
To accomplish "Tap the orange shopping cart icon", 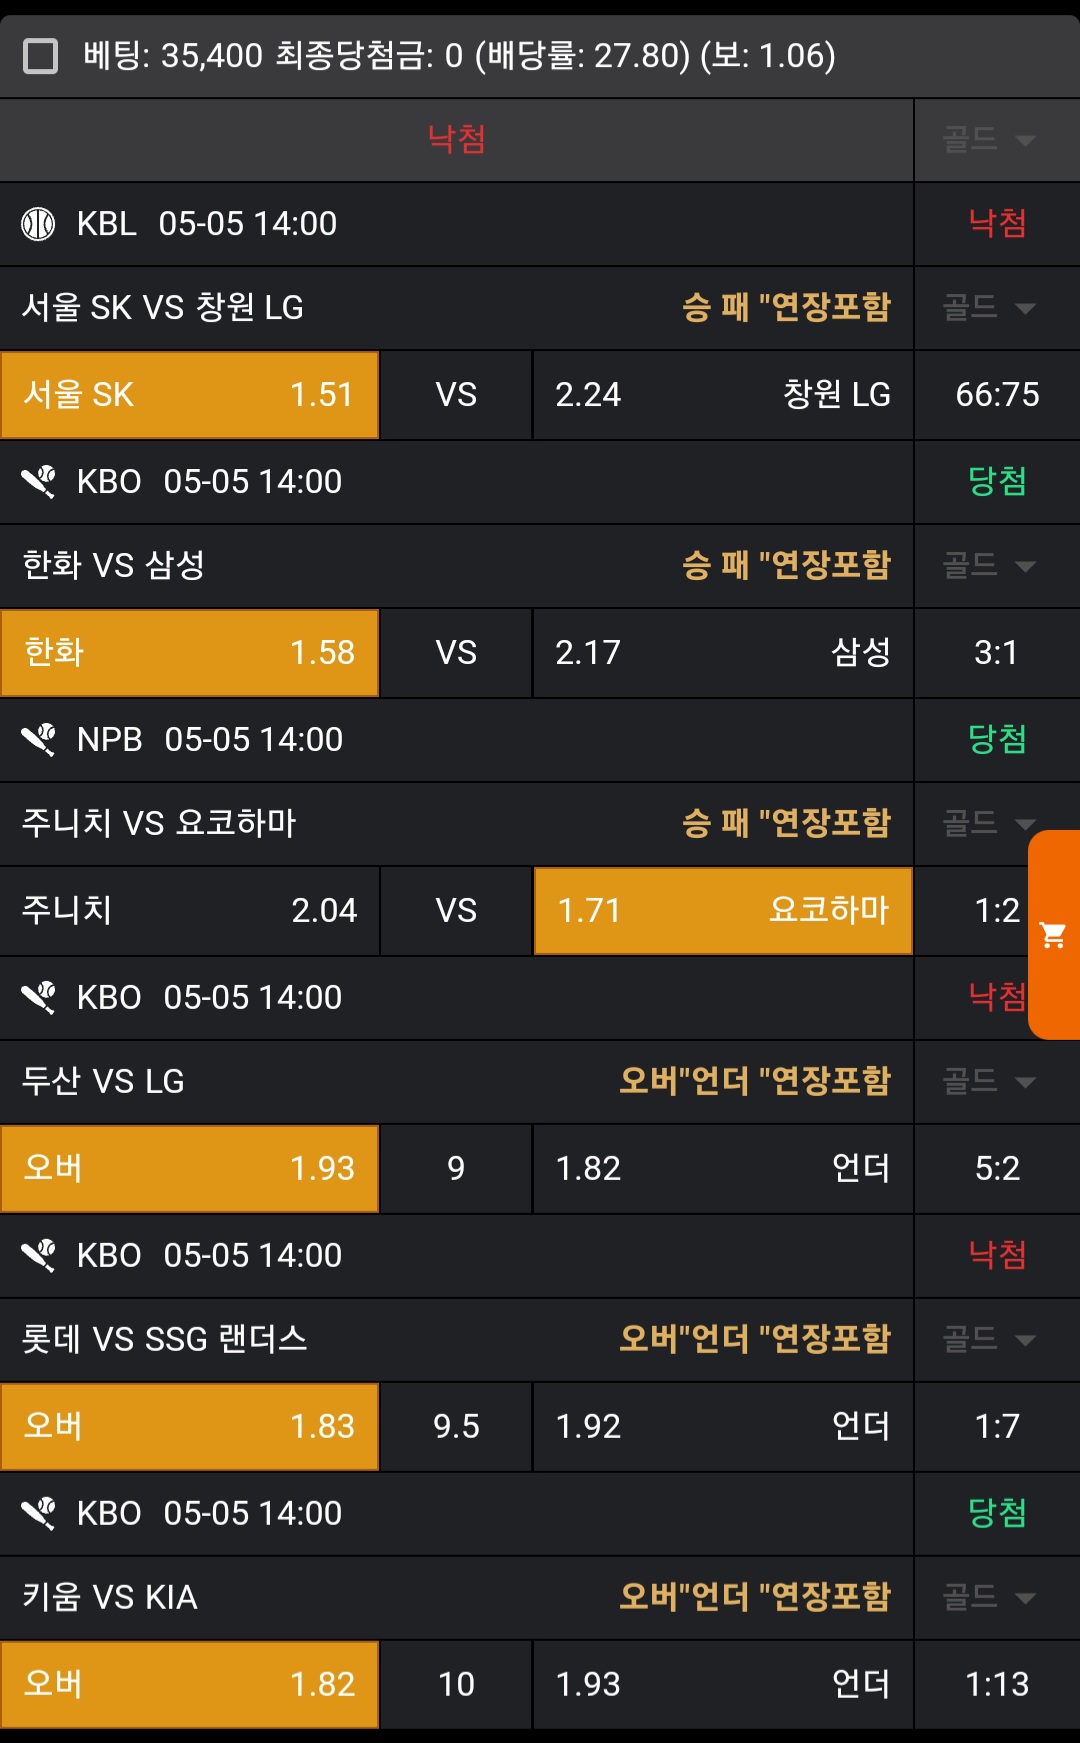I will click(1053, 935).
